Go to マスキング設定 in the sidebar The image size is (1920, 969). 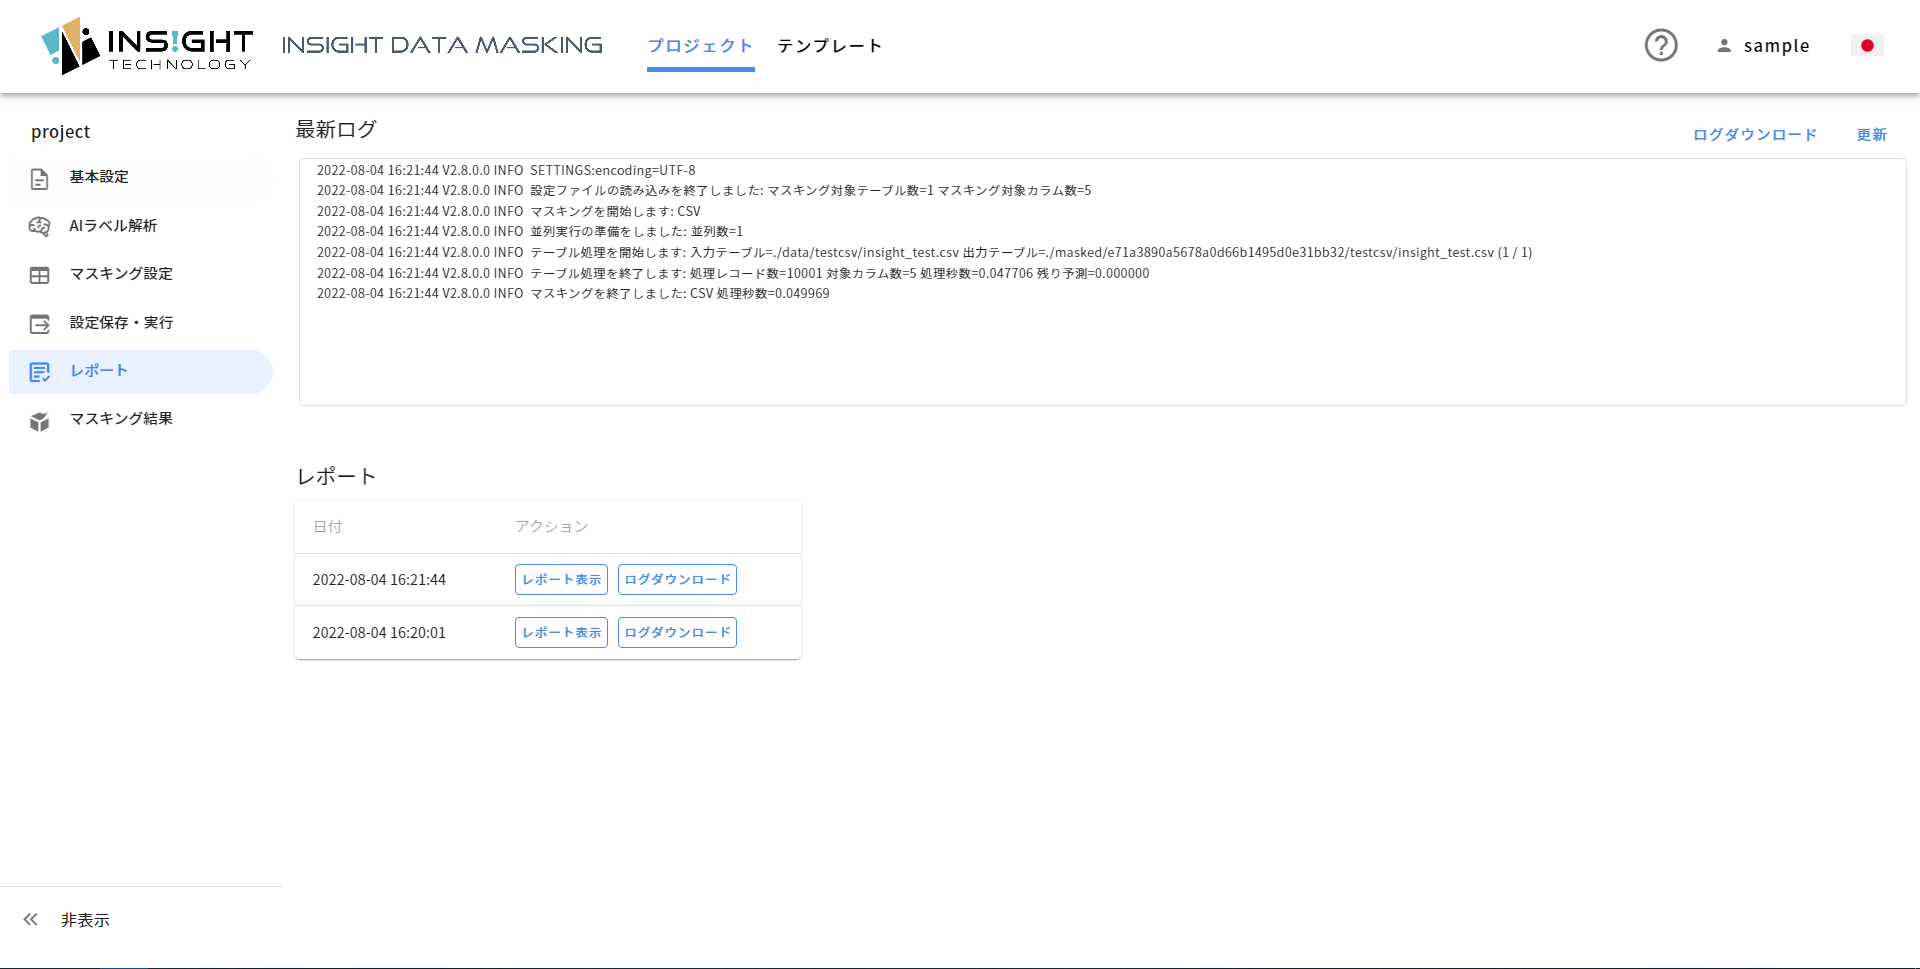click(x=140, y=274)
